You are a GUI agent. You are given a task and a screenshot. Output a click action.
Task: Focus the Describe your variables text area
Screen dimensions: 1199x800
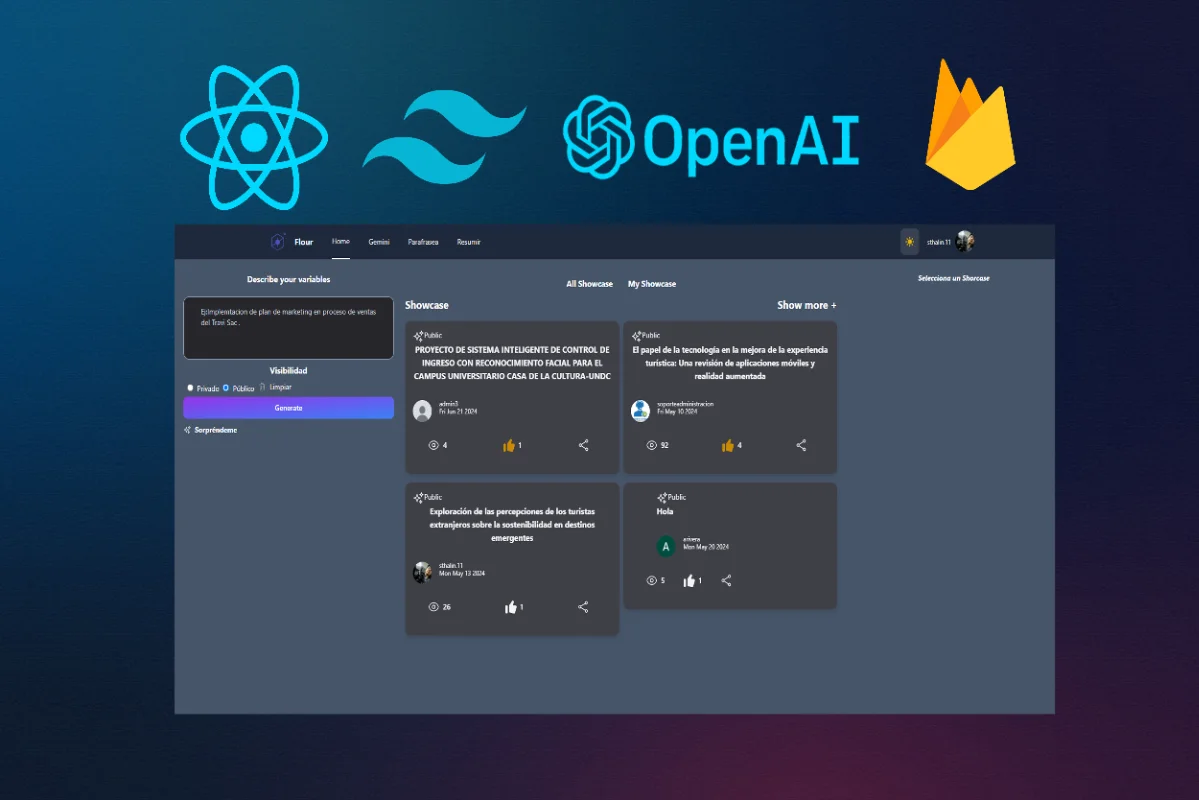288,327
